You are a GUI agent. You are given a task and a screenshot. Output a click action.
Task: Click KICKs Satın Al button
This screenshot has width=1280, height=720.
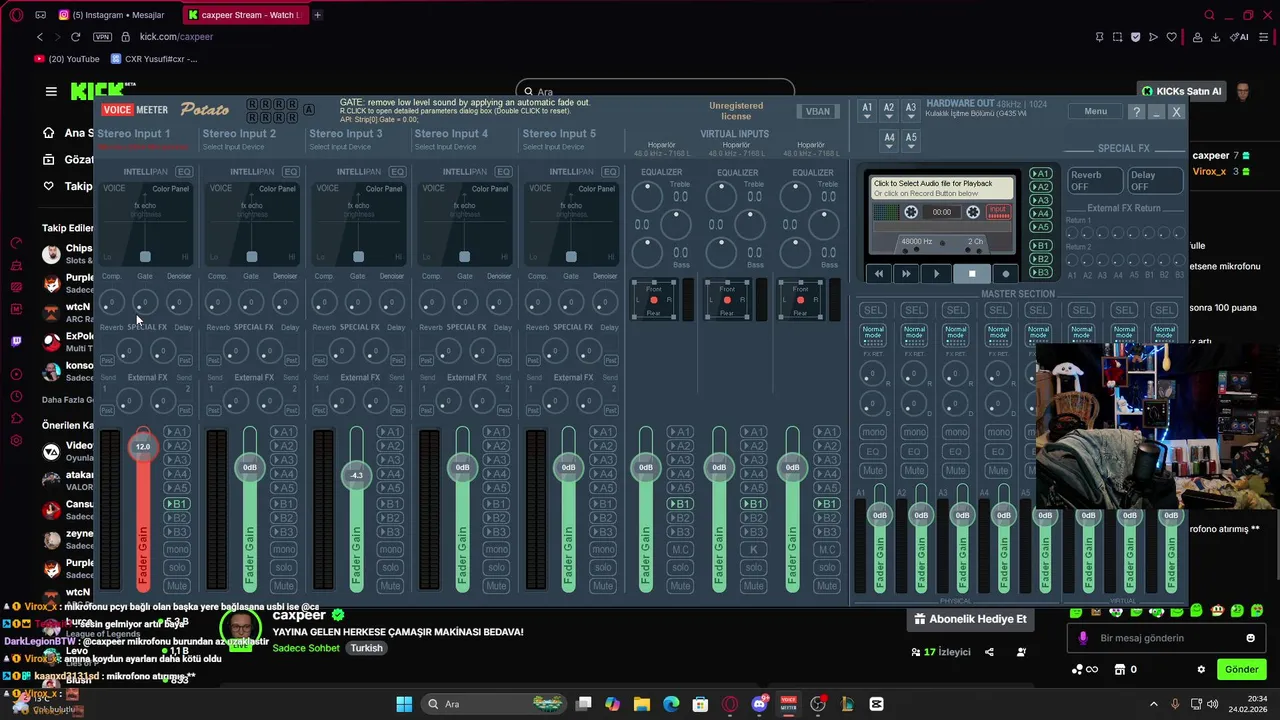tap(1182, 91)
